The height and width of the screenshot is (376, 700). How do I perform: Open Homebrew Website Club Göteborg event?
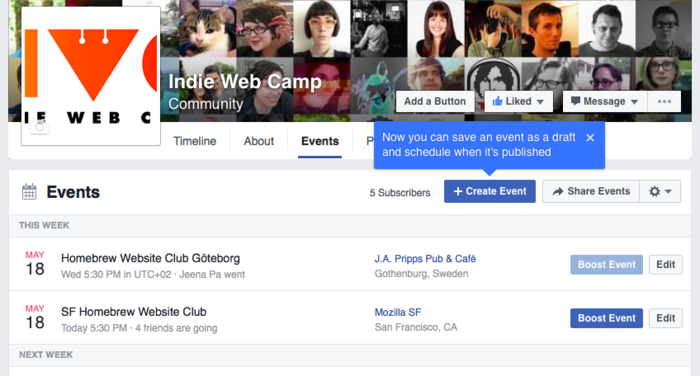tap(150, 258)
